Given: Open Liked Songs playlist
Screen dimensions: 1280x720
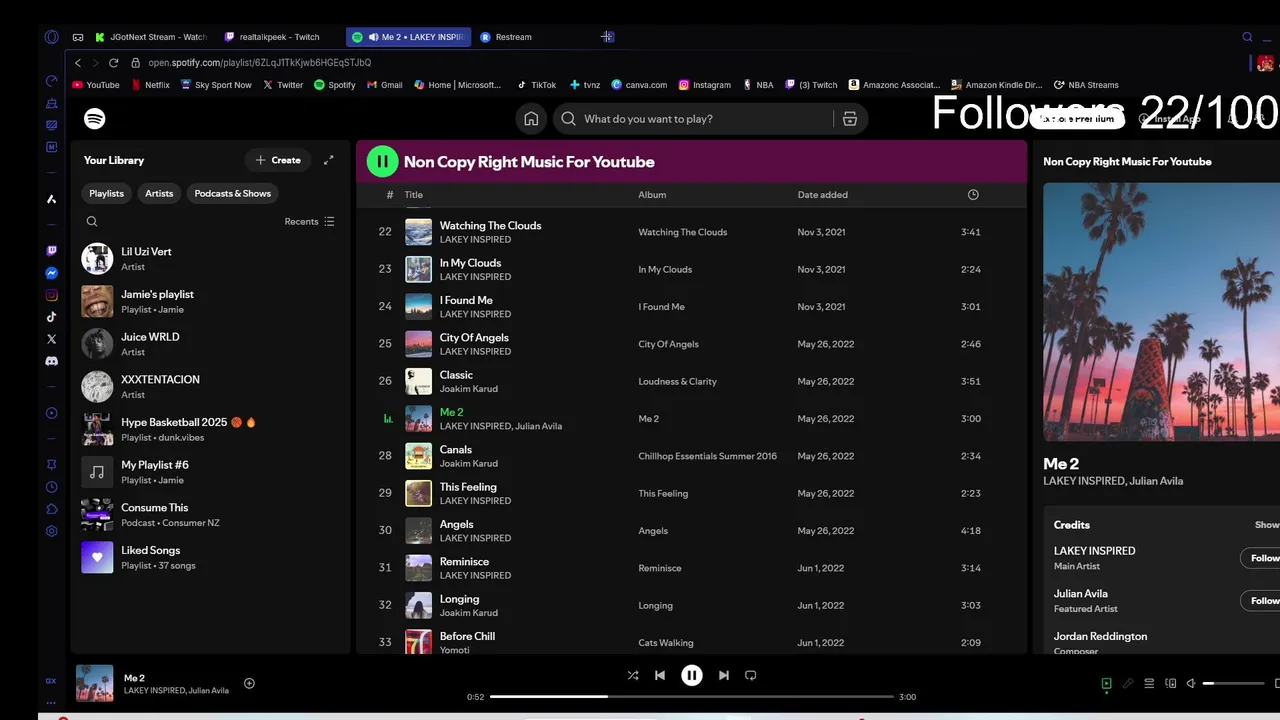Looking at the screenshot, I should (x=210, y=557).
